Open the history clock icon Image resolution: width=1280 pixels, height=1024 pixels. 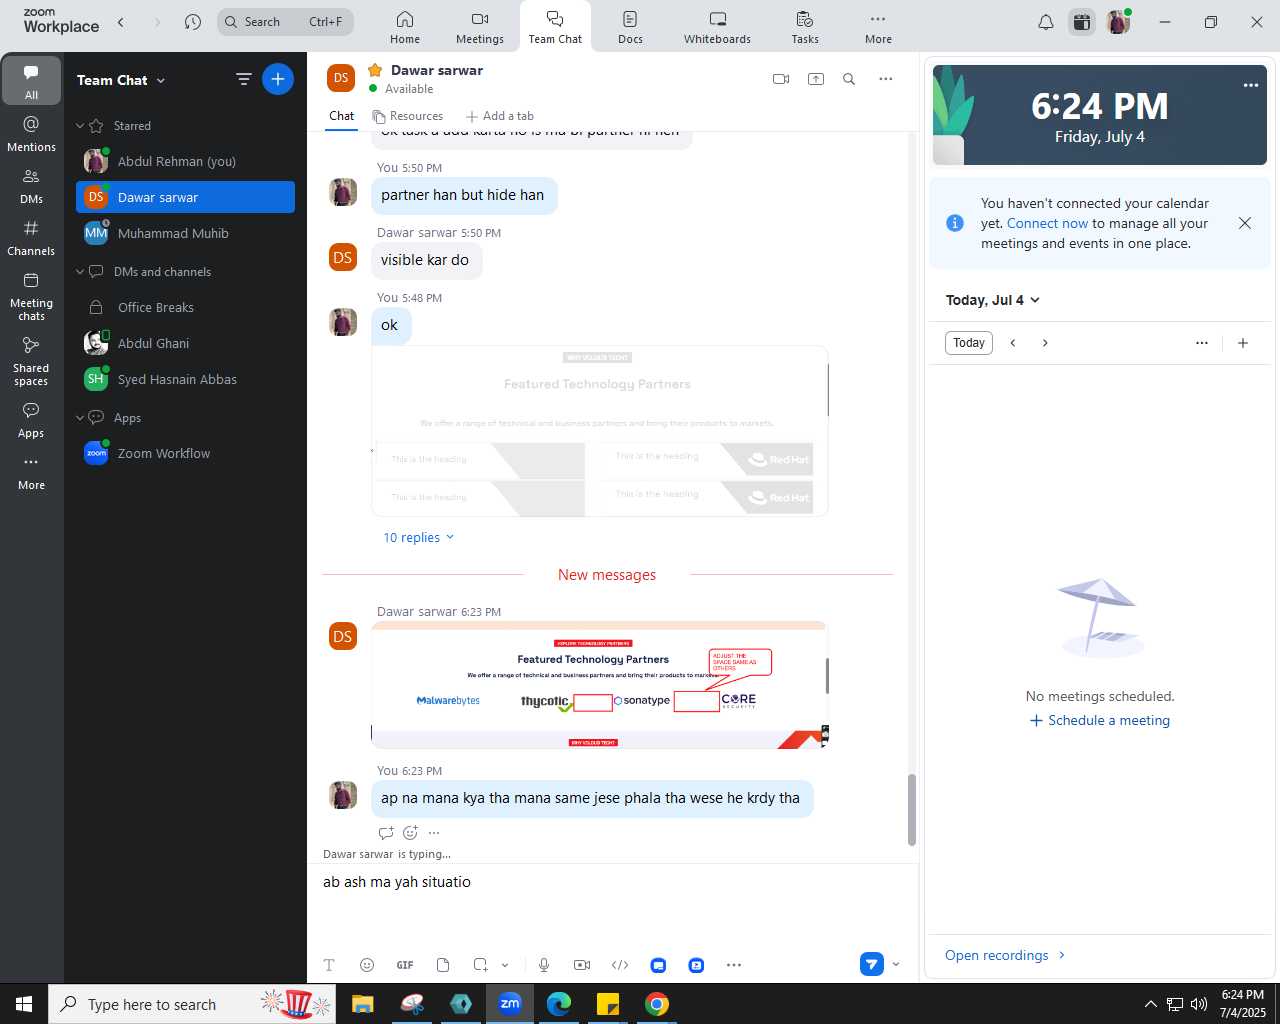pos(193,22)
